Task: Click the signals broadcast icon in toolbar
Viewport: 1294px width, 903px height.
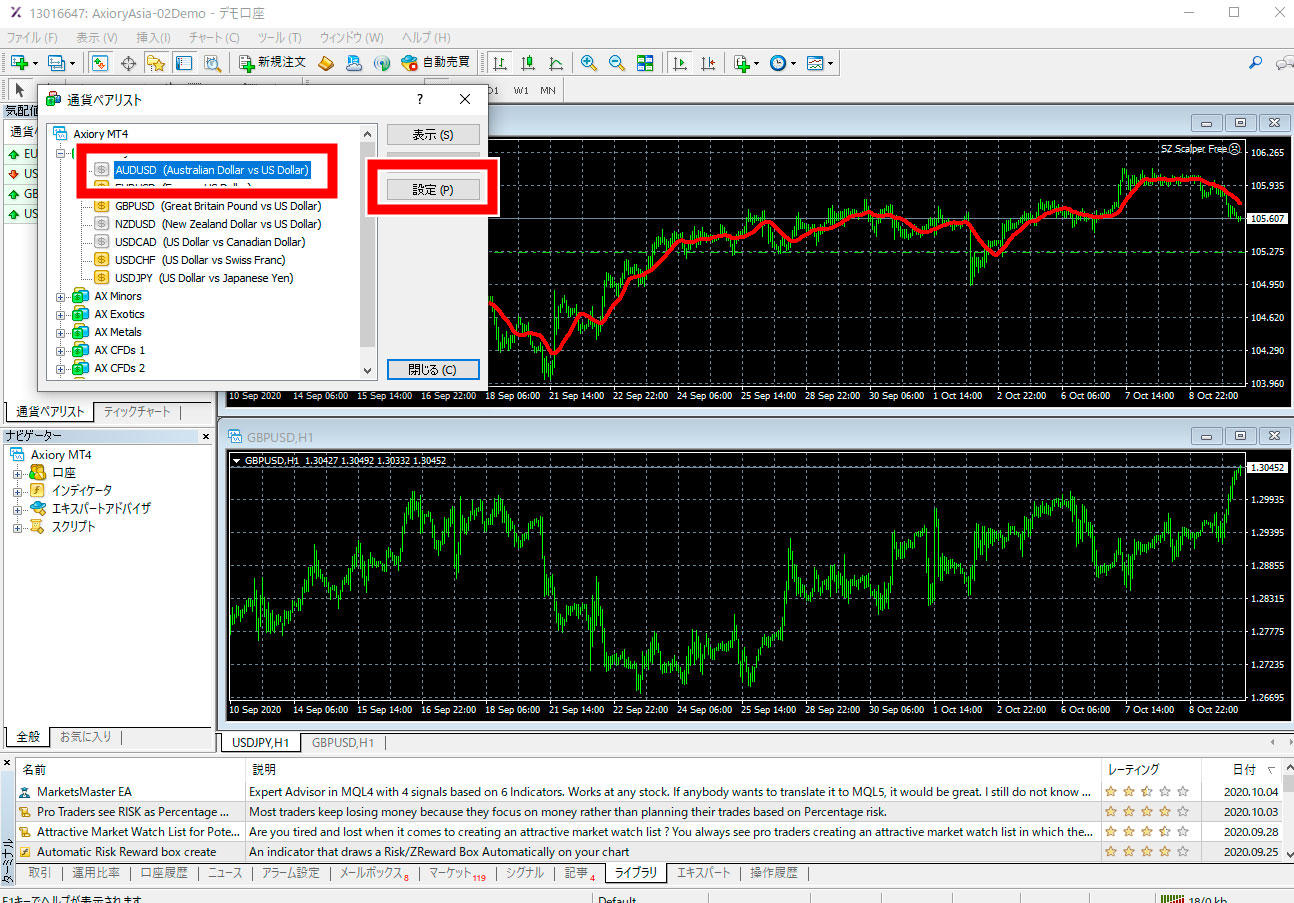Action: click(x=381, y=62)
